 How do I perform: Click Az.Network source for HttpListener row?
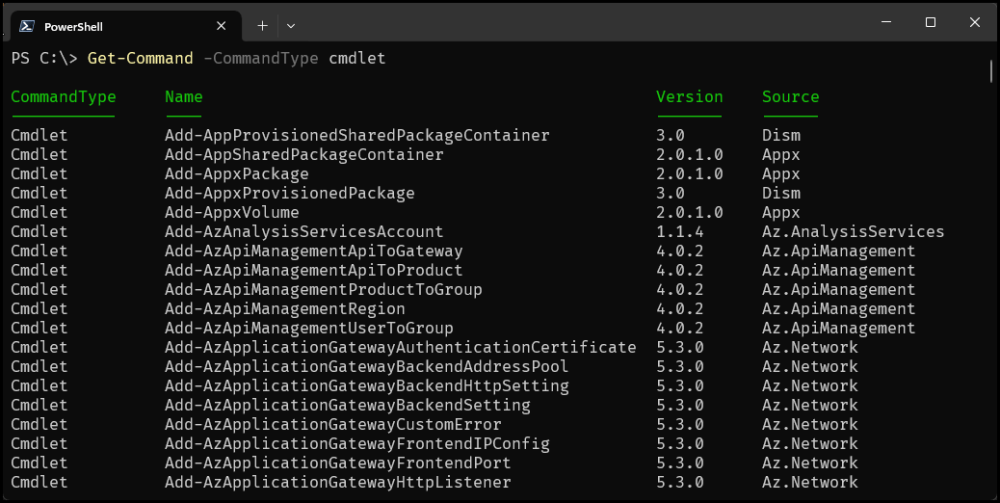tap(810, 482)
